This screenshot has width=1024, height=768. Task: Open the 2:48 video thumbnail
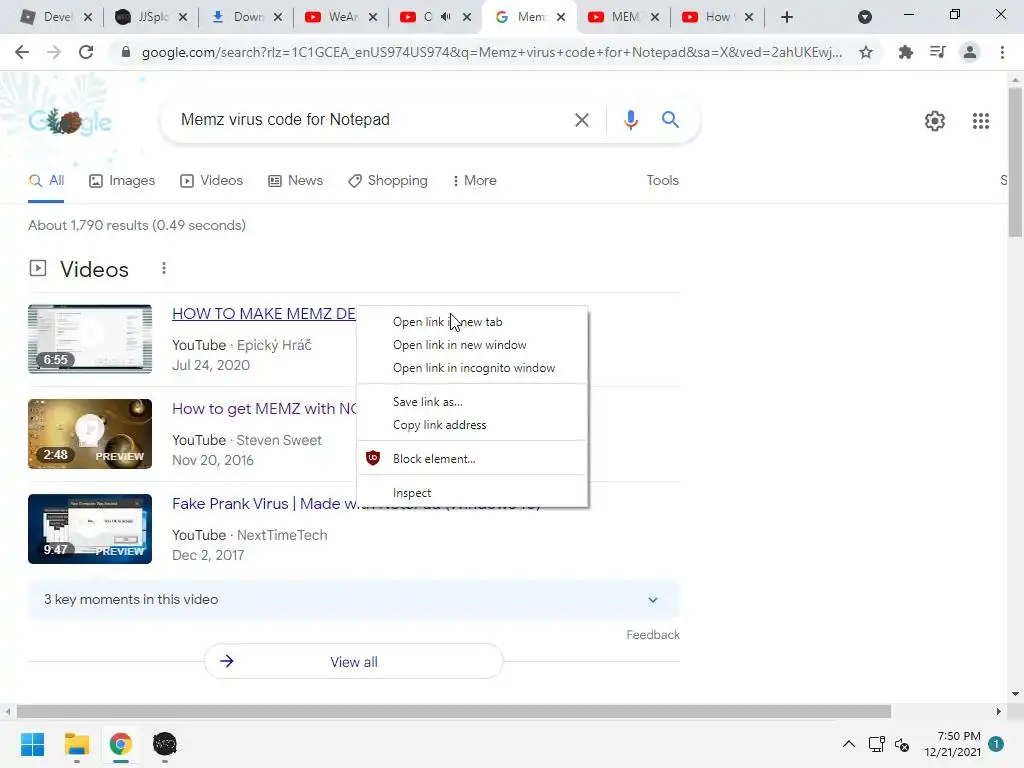point(90,434)
